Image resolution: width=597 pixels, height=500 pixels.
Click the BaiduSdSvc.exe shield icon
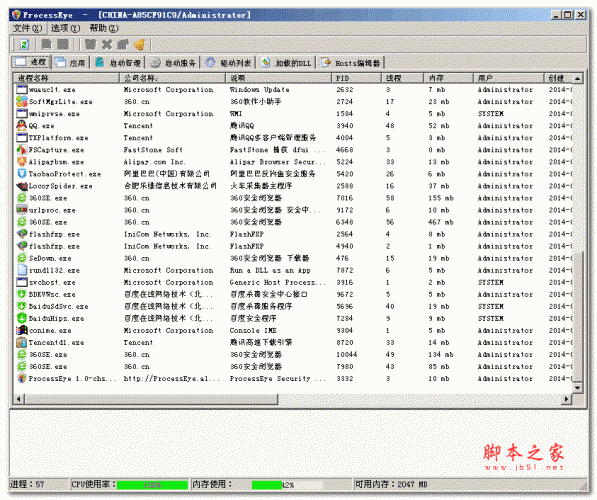point(22,306)
